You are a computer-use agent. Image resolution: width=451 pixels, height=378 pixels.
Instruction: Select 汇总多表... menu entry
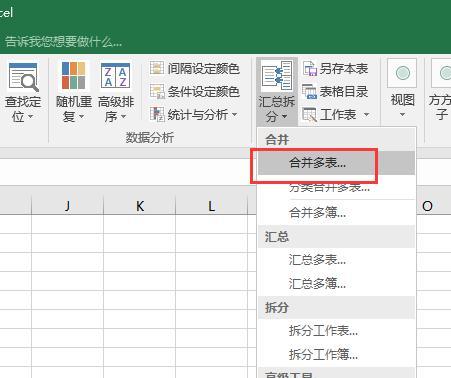tap(337, 260)
